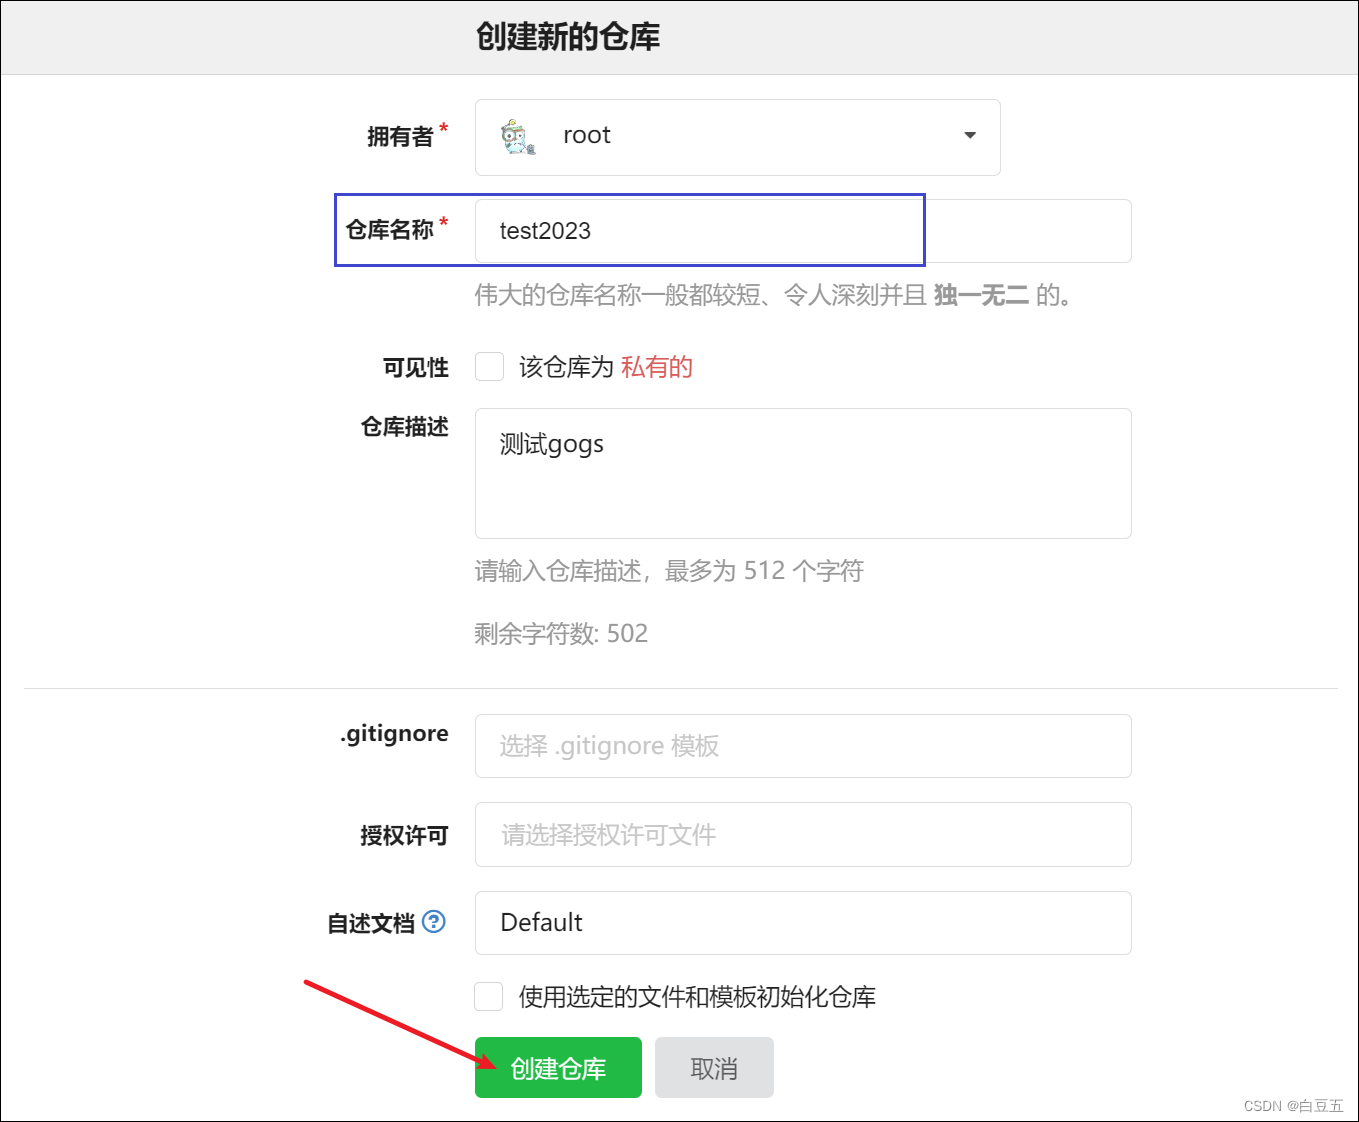Open the license file selector
The width and height of the screenshot is (1359, 1122).
[803, 835]
